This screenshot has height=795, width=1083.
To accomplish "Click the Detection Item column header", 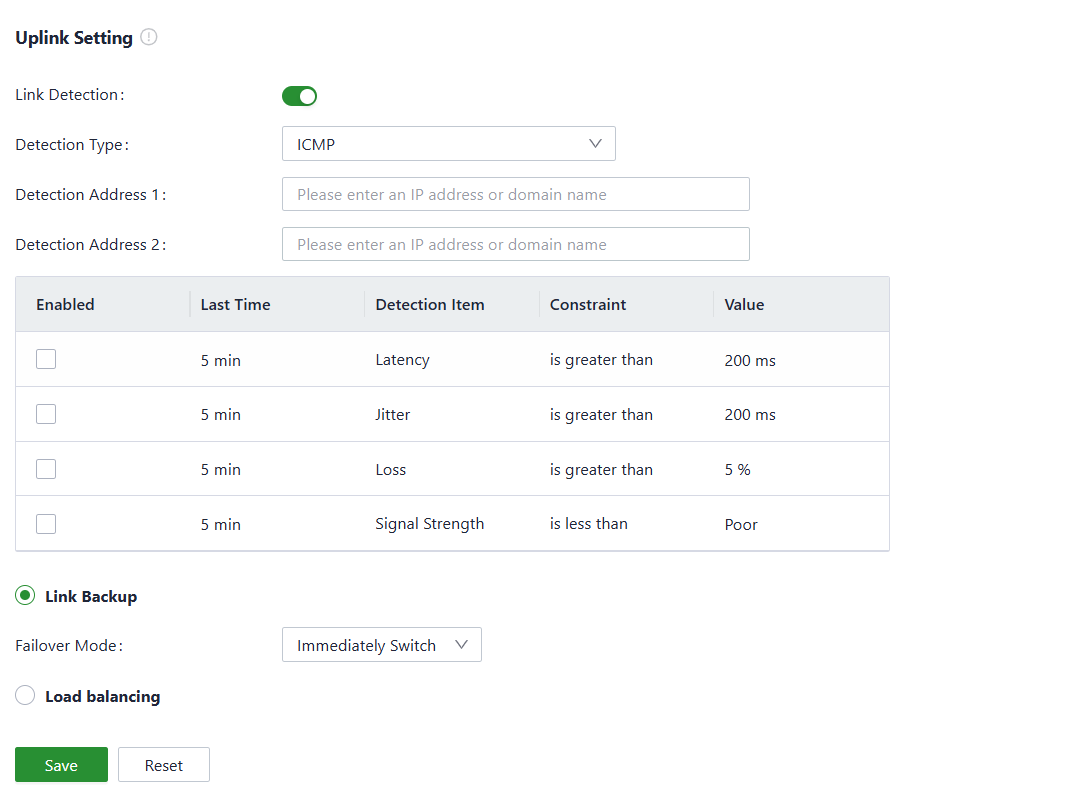I will pyautogui.click(x=430, y=305).
